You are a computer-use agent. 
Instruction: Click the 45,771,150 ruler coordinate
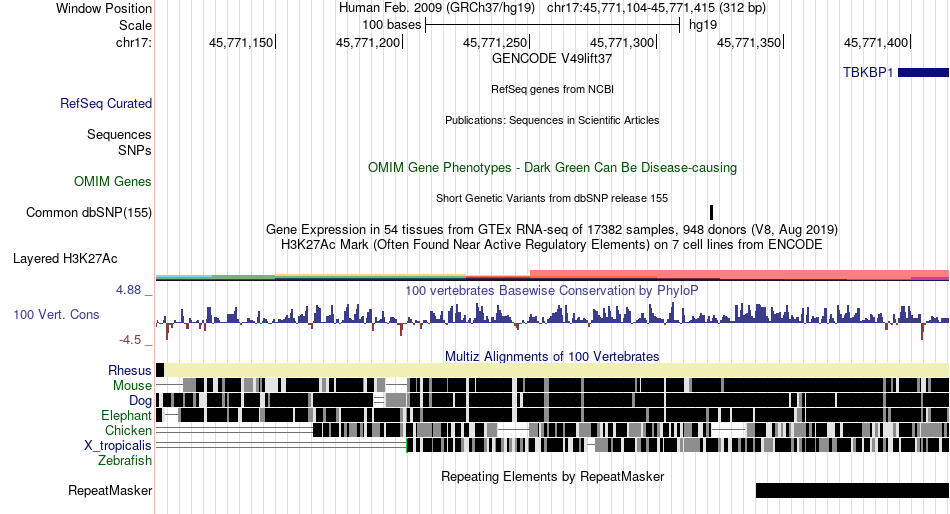click(241, 42)
